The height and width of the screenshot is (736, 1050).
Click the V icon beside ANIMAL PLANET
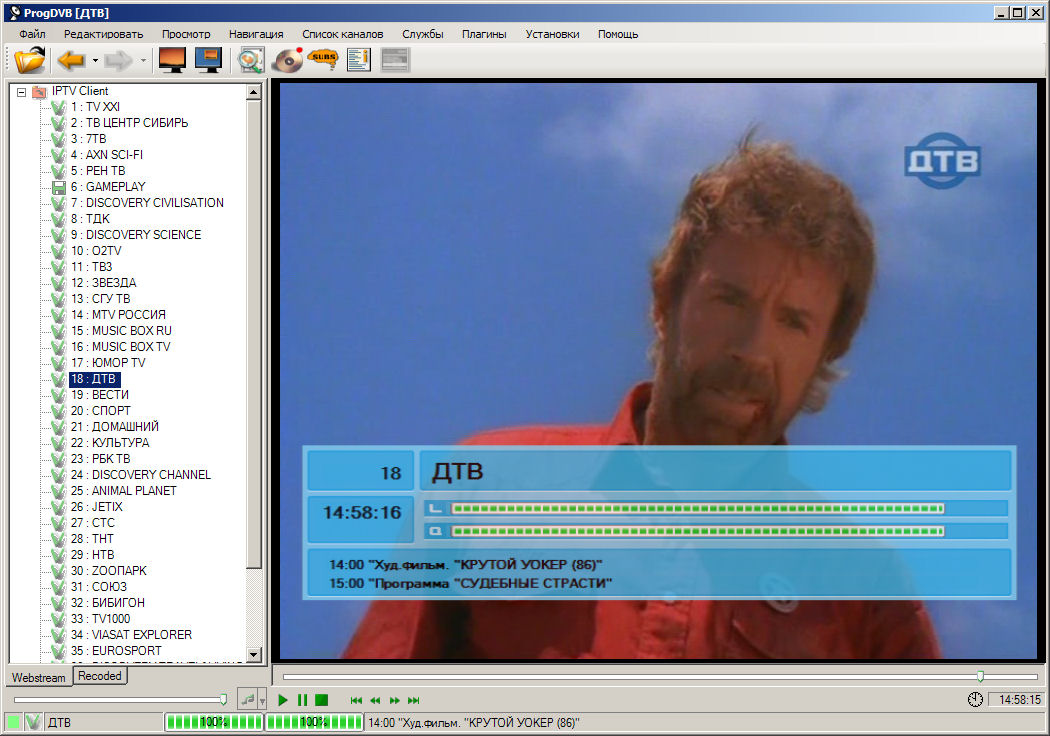pos(59,491)
